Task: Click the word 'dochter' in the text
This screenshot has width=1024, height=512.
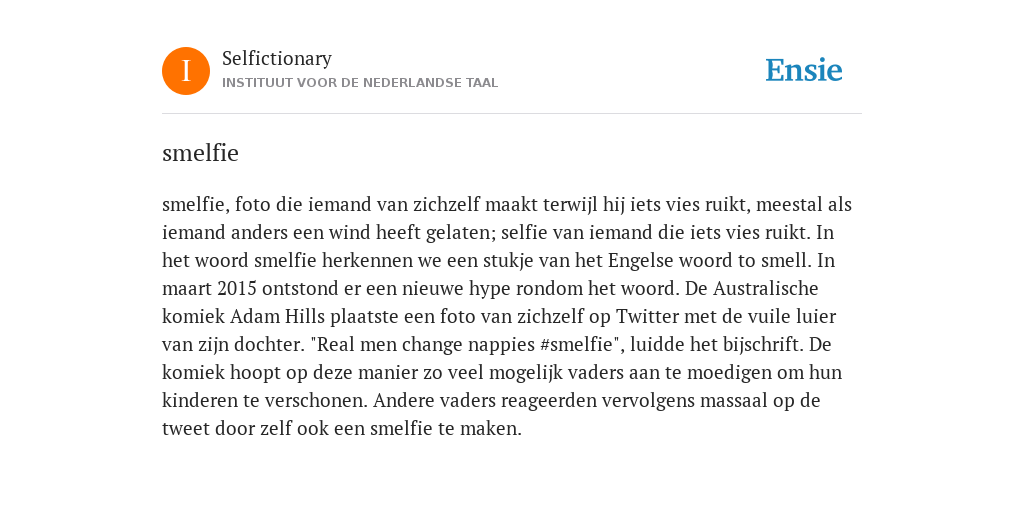Action: click(x=261, y=345)
